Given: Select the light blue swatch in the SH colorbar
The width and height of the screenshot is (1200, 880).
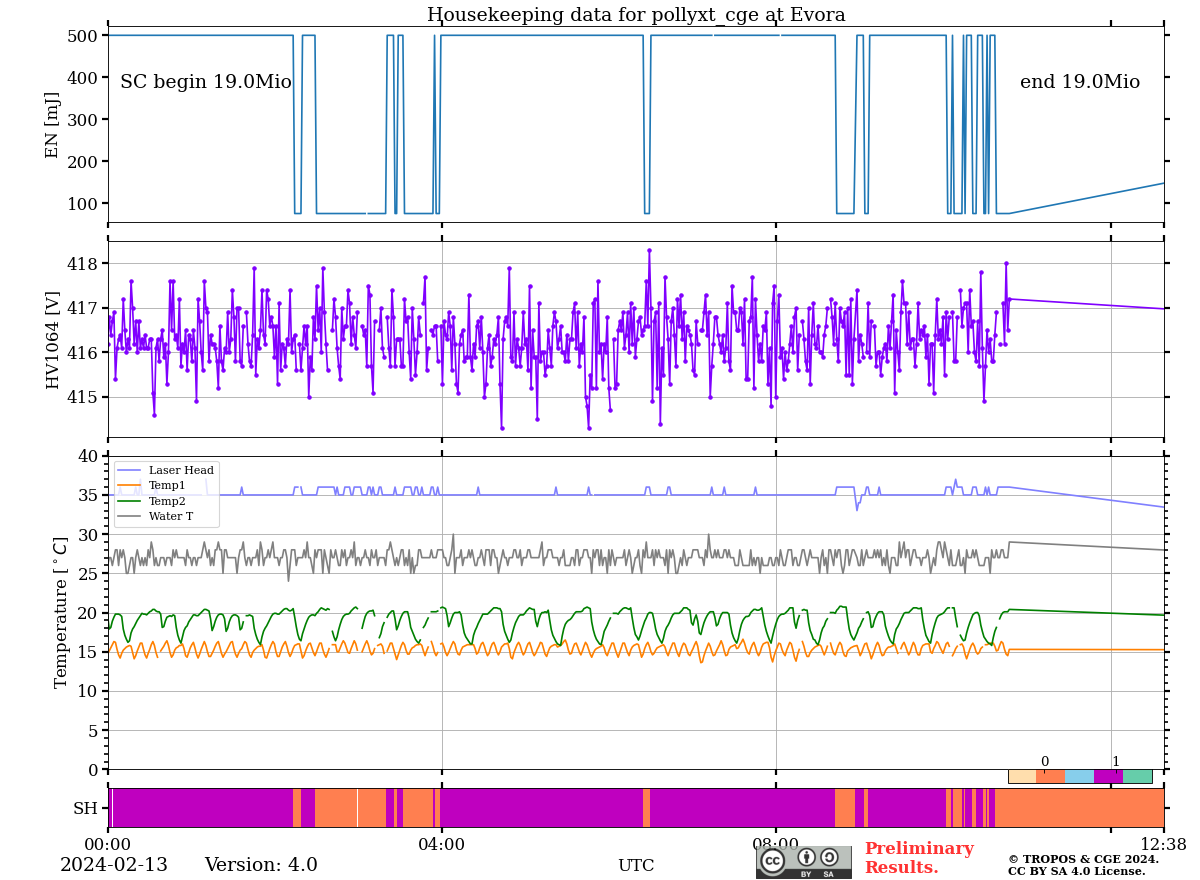Looking at the screenshot, I should (1080, 776).
